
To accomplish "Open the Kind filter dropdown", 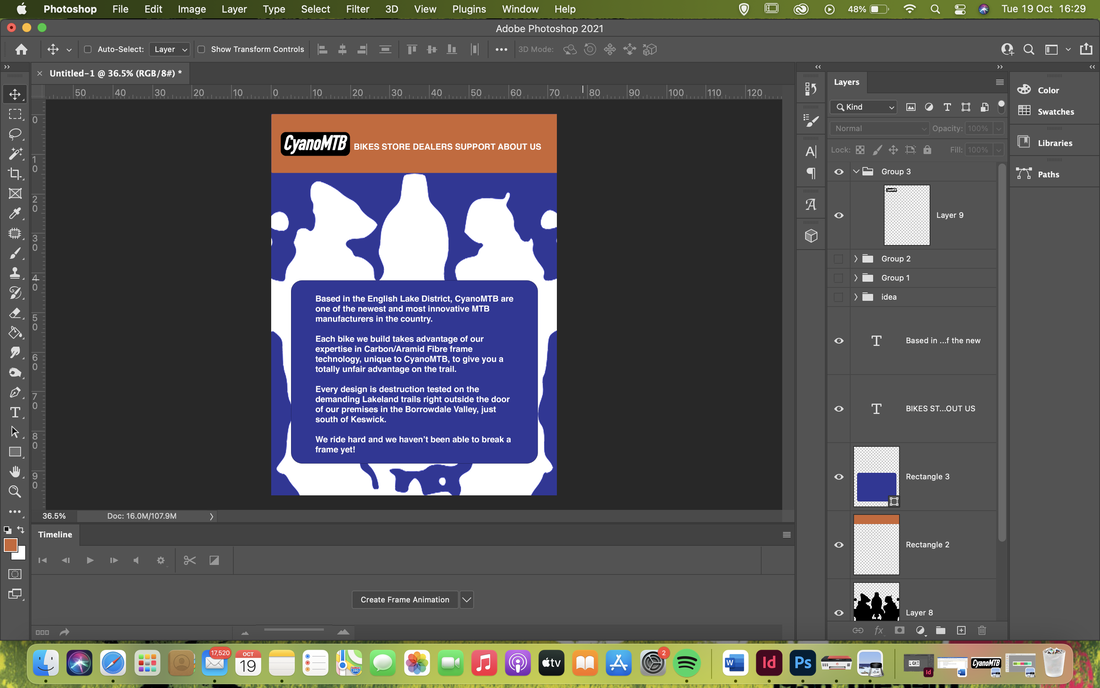I will click(x=864, y=107).
